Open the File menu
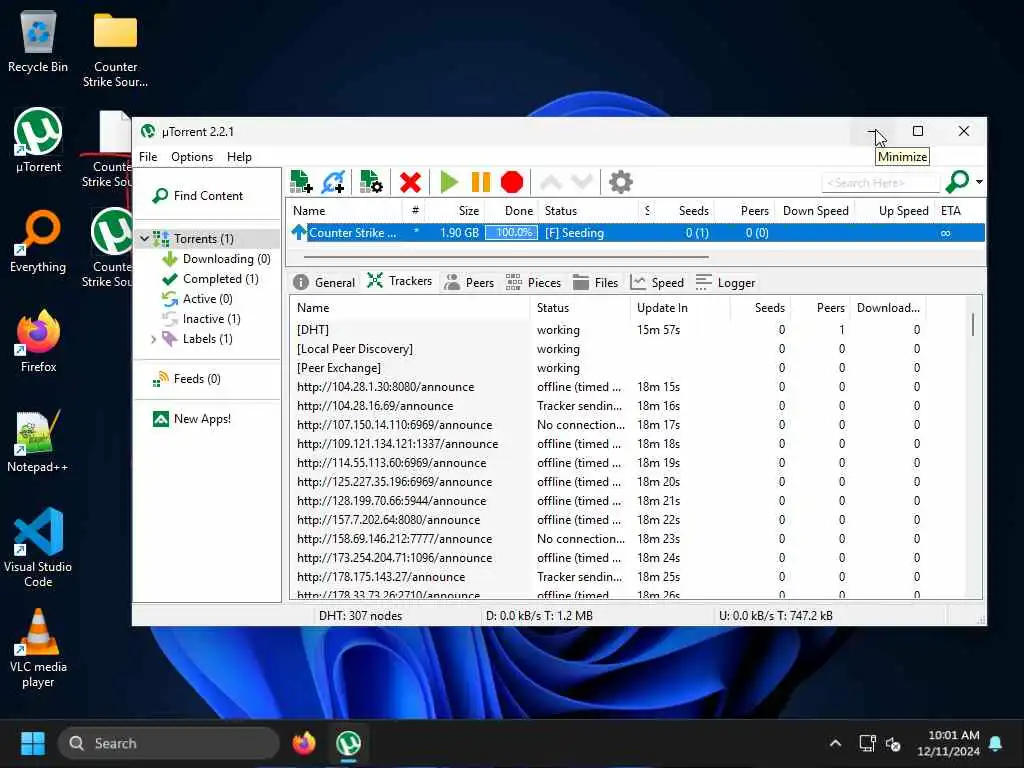The image size is (1024, 768). 148,157
